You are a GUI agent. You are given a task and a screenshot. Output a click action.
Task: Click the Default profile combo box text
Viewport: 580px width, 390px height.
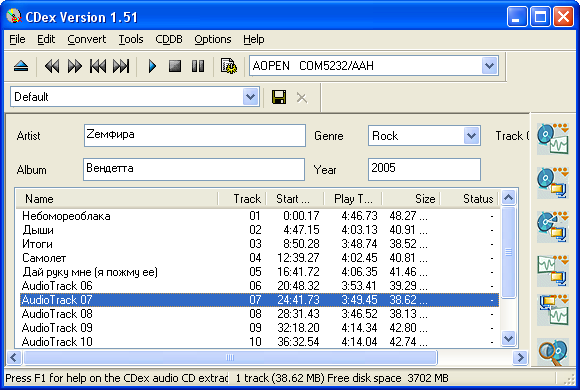point(31,97)
